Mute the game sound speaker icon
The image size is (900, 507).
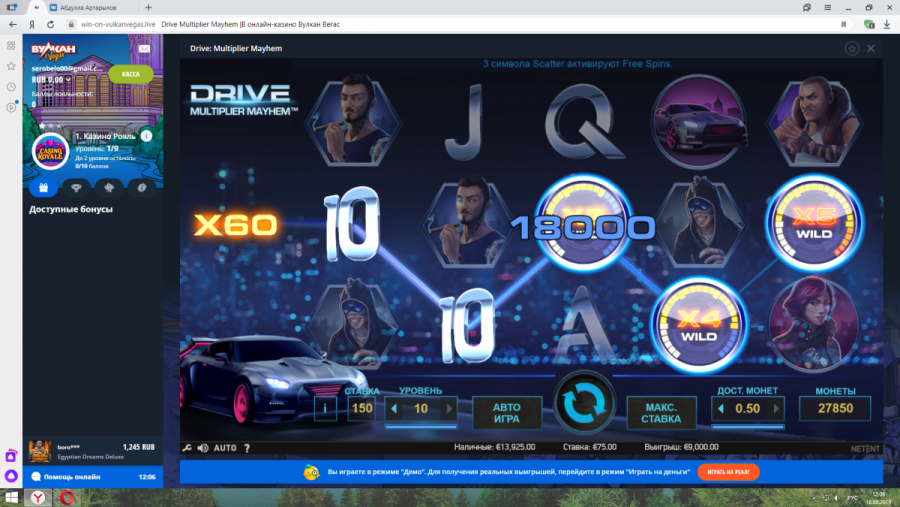(203, 448)
